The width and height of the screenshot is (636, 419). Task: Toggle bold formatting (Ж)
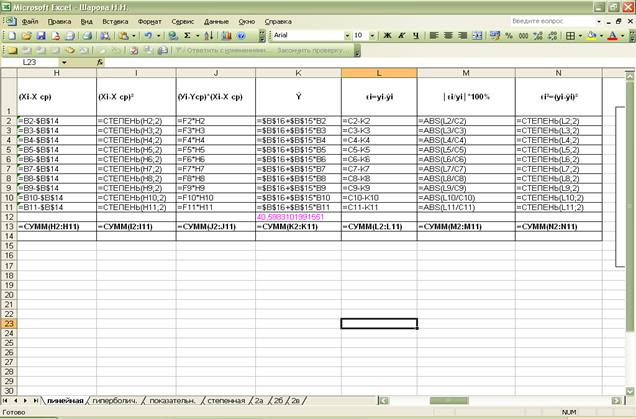point(387,36)
